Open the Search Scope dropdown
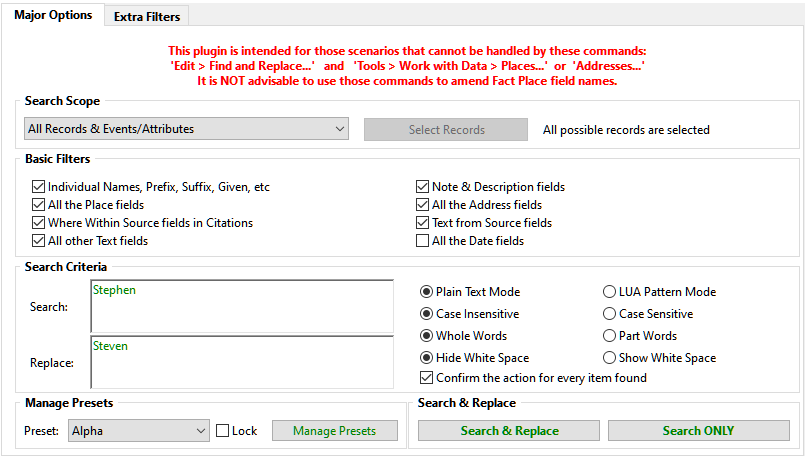 (x=186, y=129)
